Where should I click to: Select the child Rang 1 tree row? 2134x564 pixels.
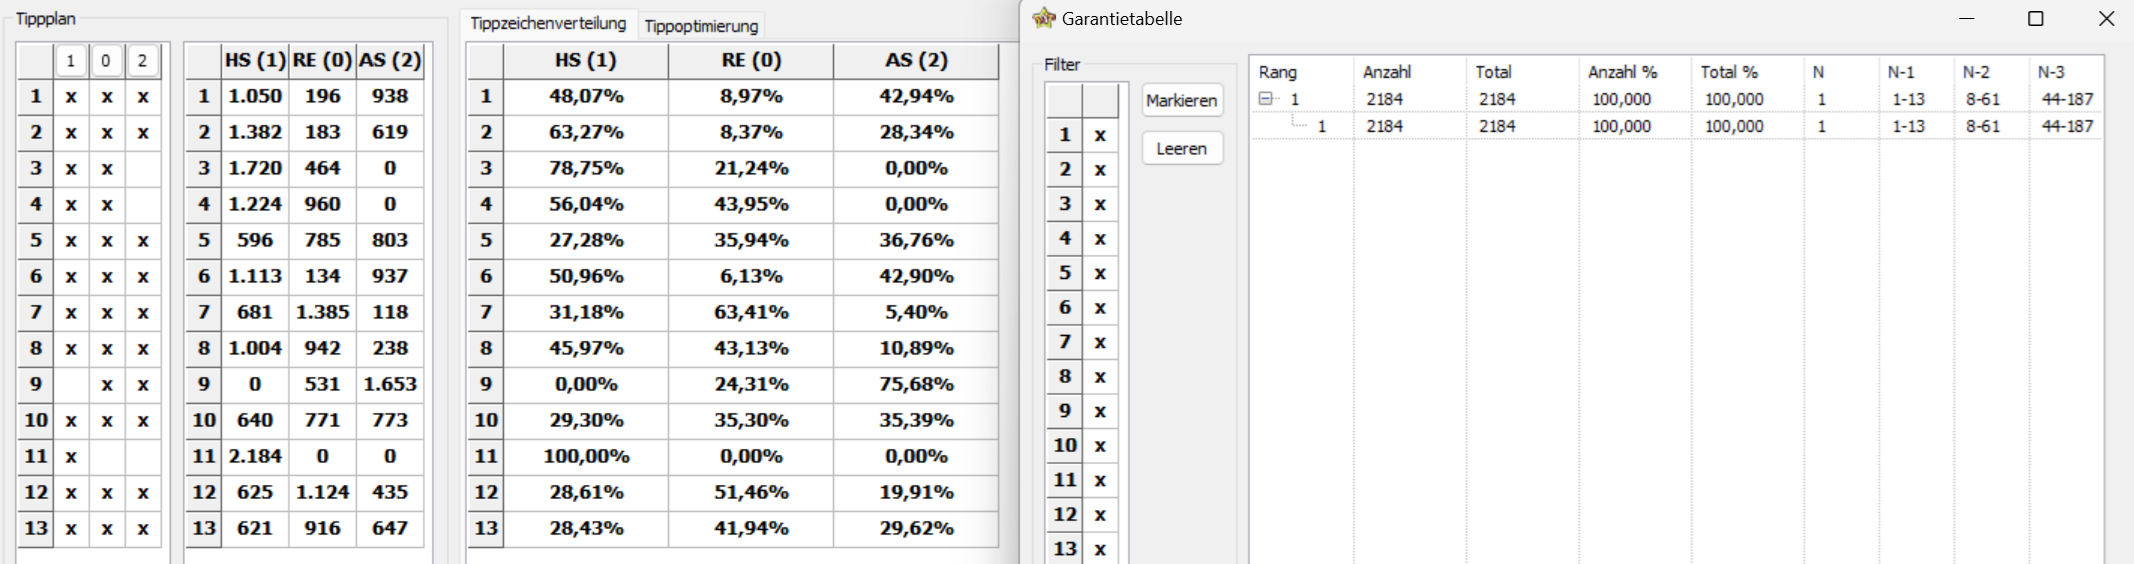pyautogui.click(x=1677, y=126)
